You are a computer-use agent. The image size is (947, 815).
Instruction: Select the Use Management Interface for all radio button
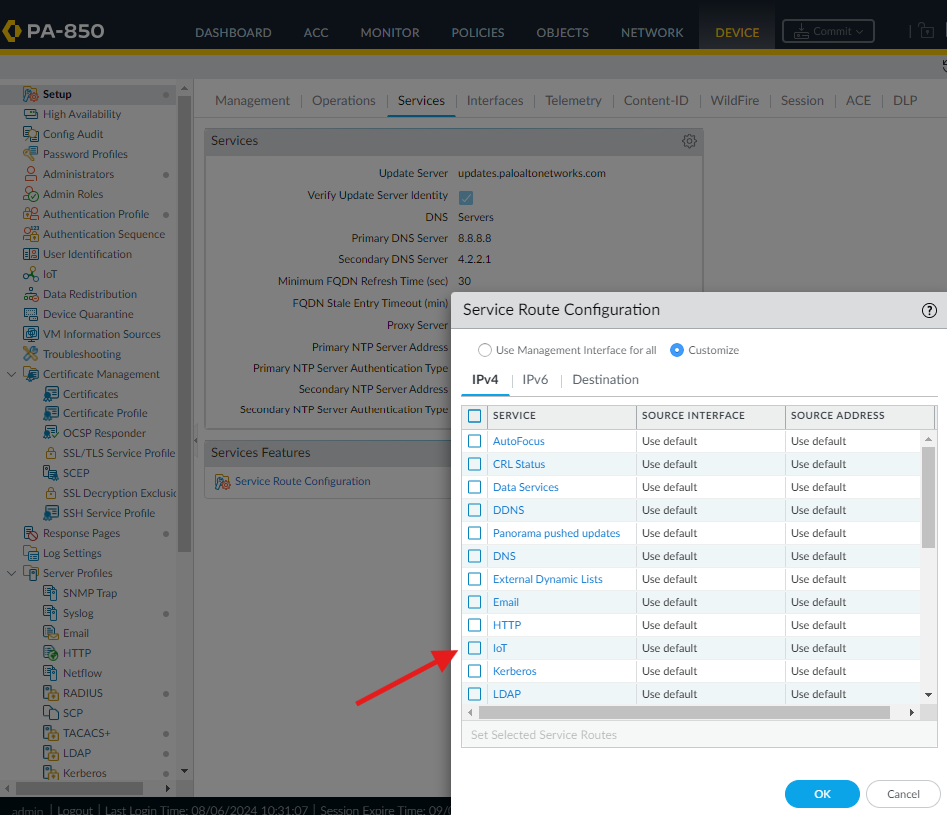point(484,349)
